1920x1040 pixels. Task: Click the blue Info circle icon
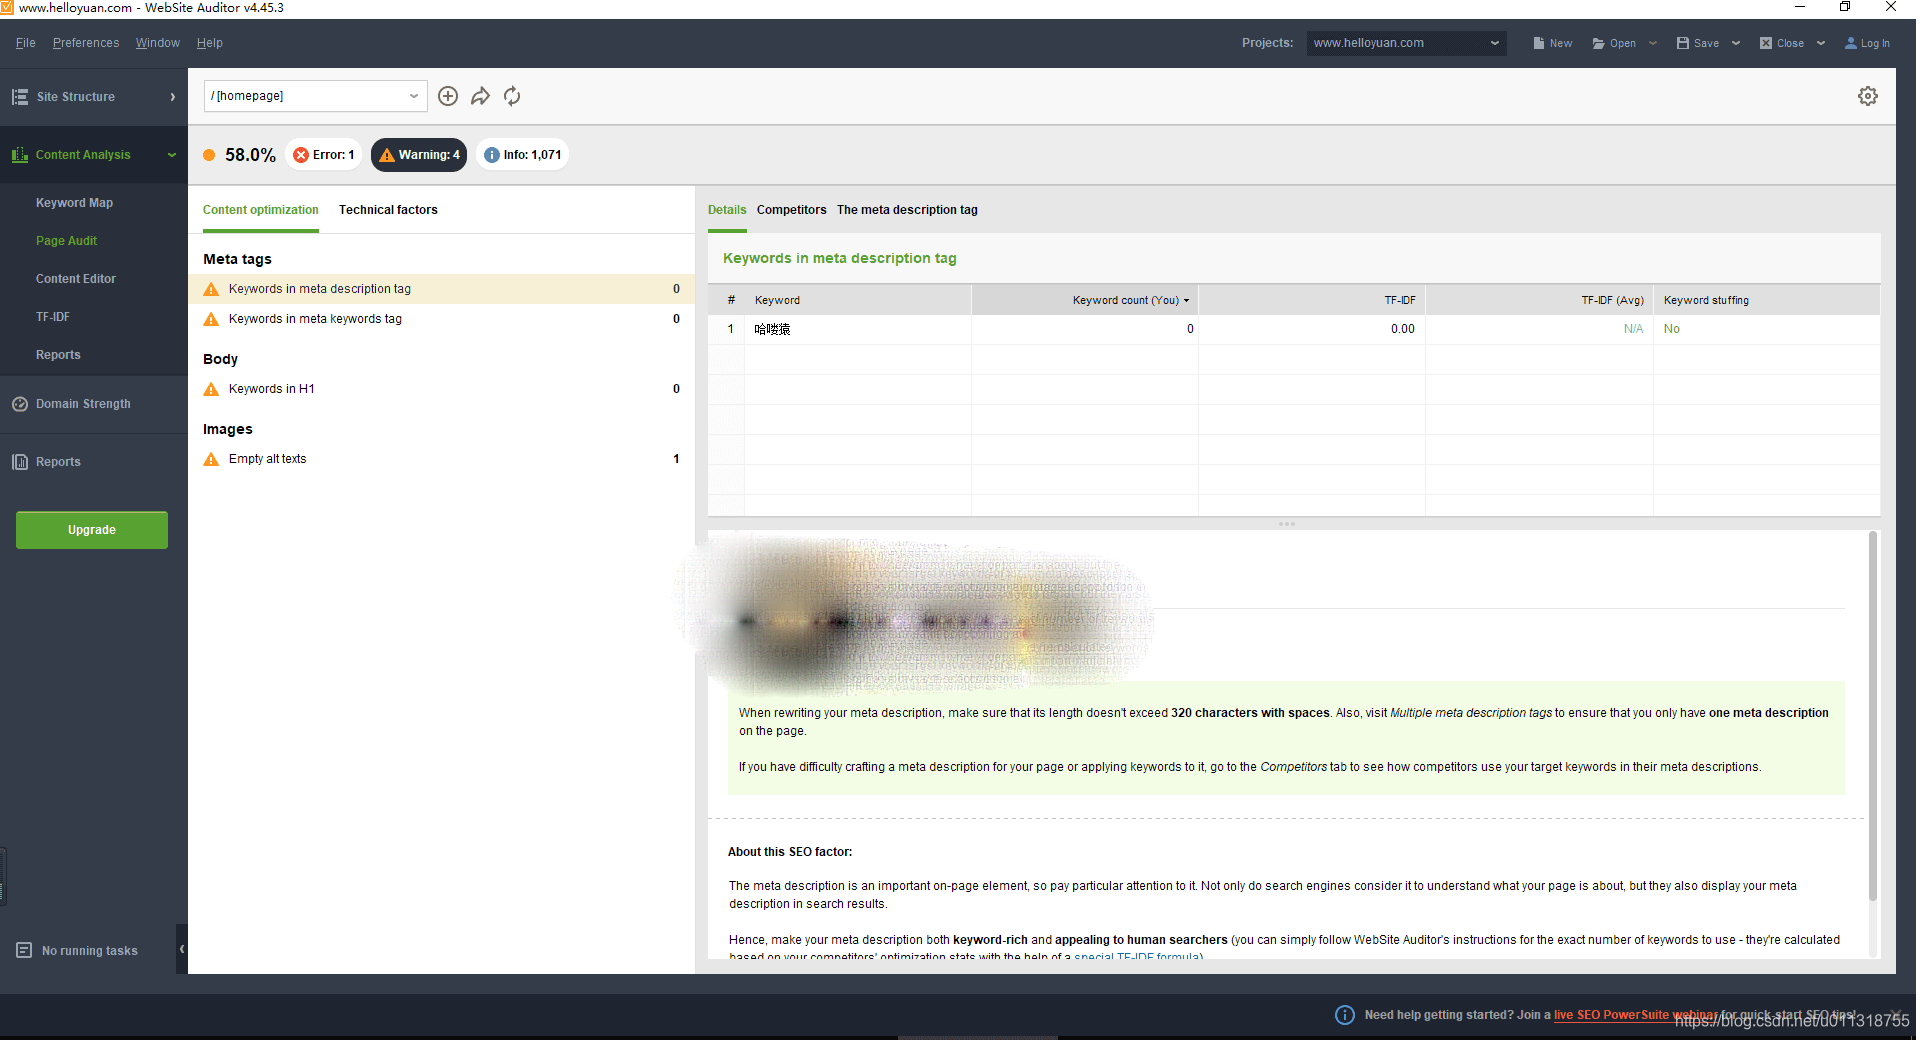point(492,155)
